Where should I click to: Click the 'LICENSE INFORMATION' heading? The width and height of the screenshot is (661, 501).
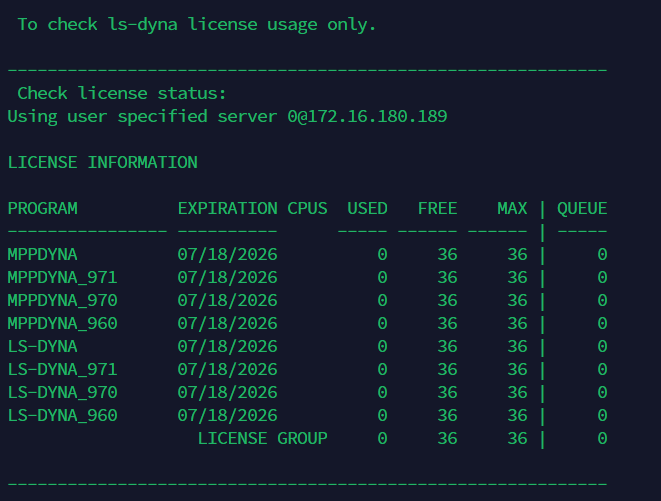click(x=102, y=162)
